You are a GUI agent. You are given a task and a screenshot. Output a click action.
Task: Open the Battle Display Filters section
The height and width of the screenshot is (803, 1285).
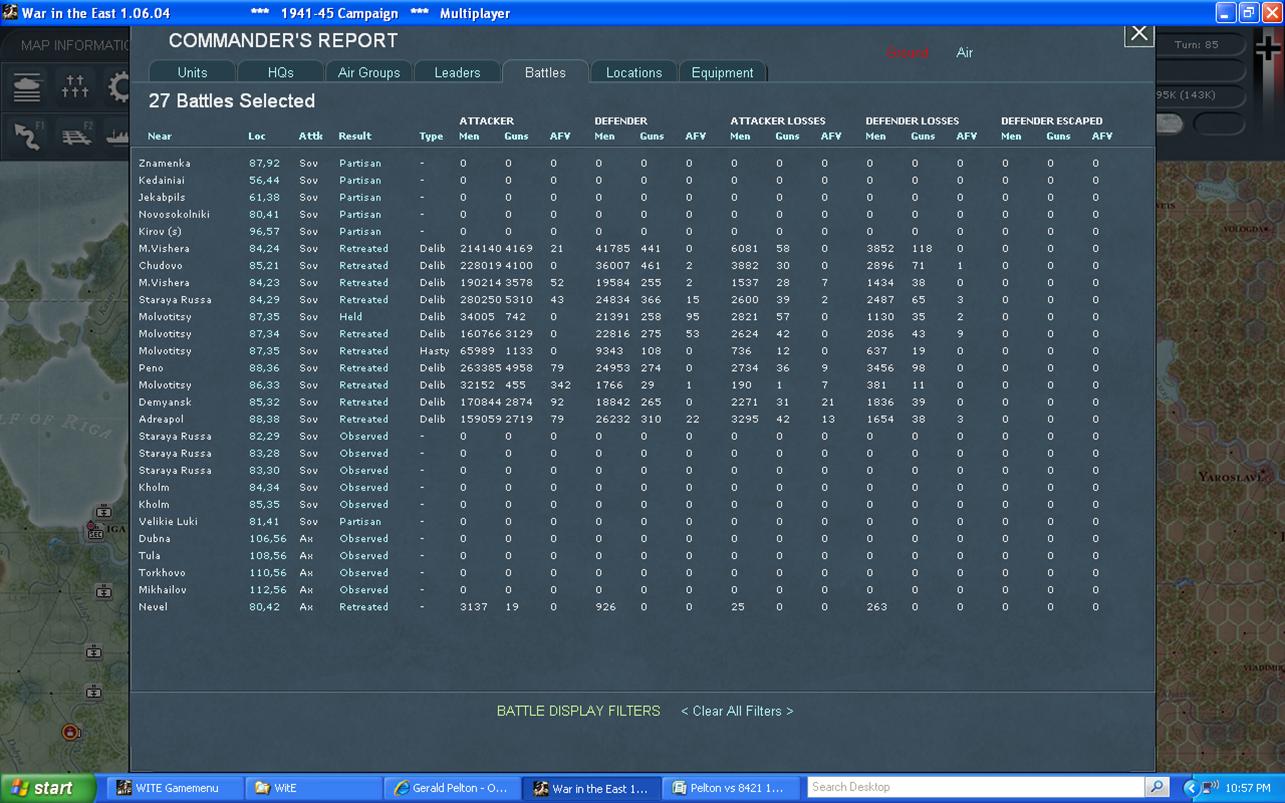(x=578, y=711)
